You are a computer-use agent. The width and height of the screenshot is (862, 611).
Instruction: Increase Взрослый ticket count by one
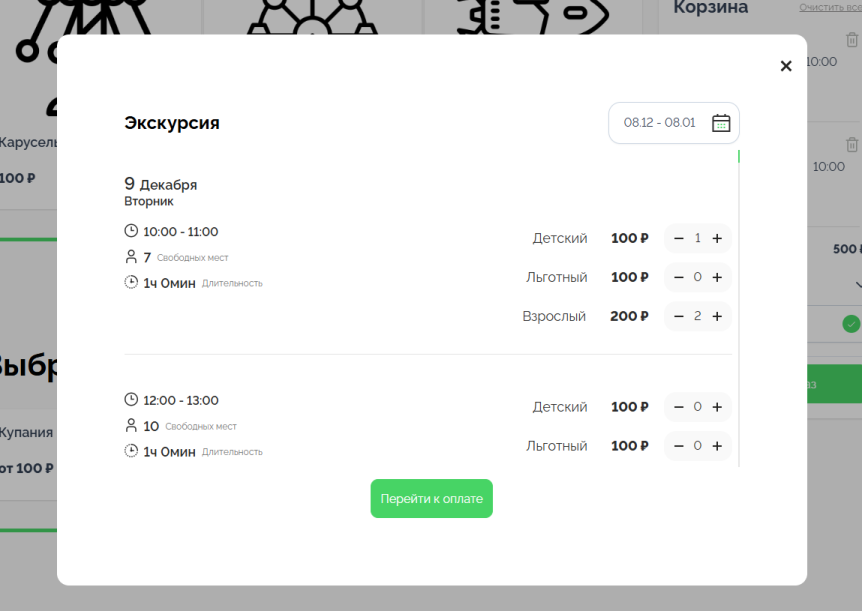717,317
